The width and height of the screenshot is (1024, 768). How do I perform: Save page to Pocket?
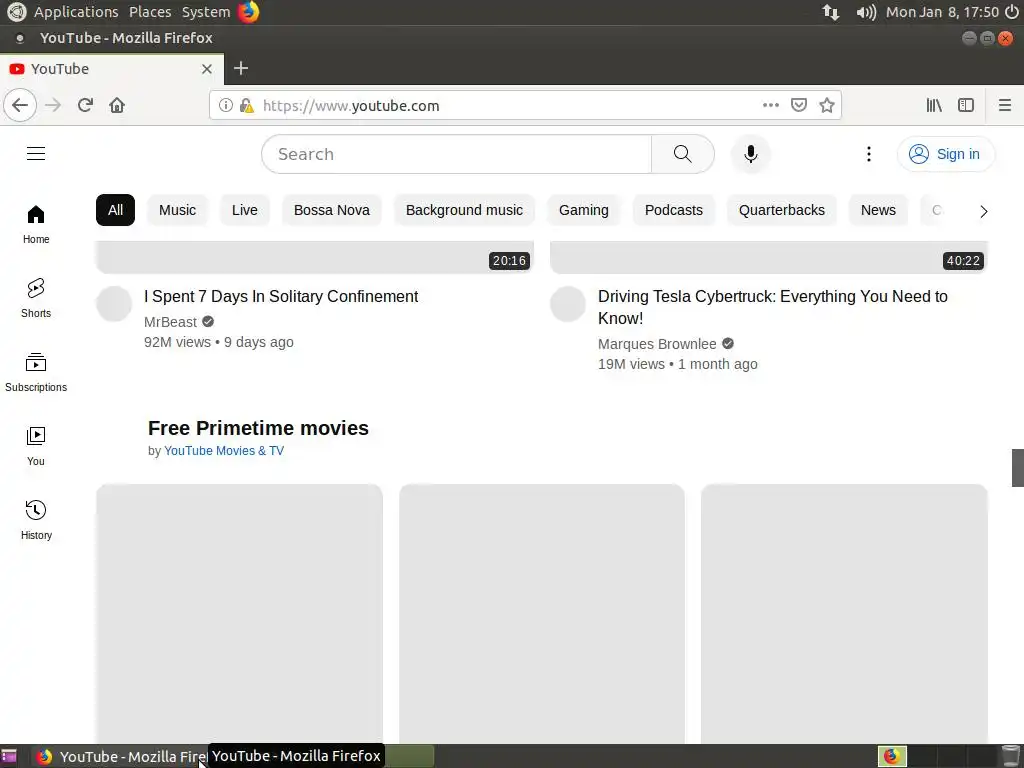pos(799,105)
